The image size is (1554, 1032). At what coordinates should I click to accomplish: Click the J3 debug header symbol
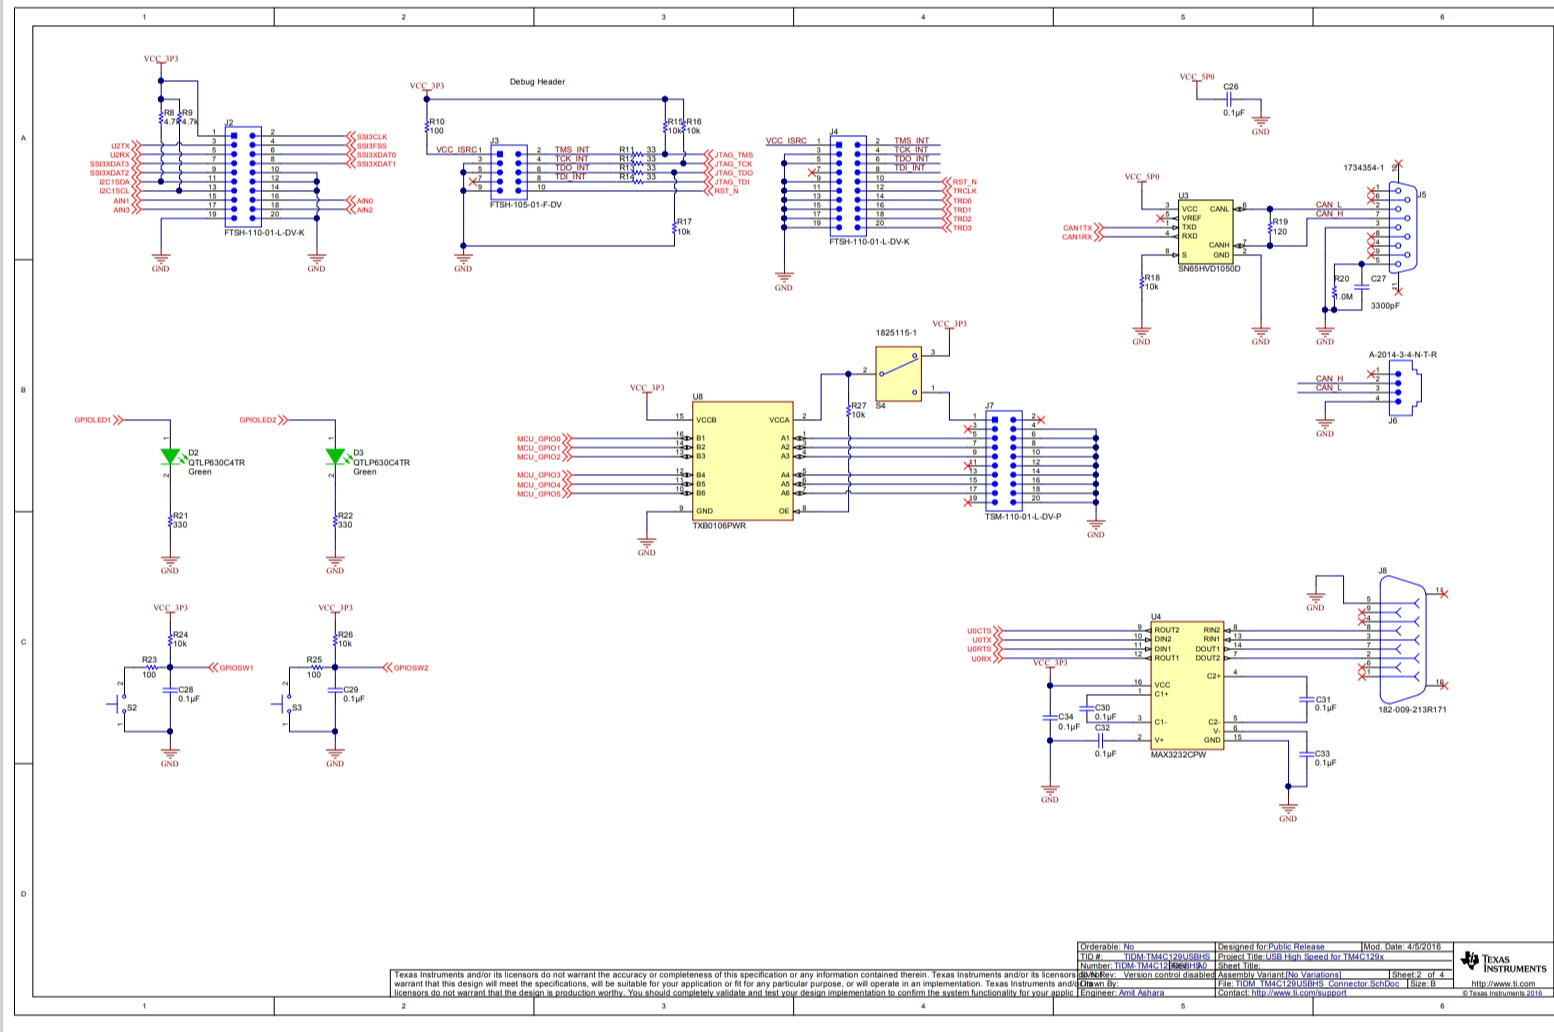[x=508, y=171]
